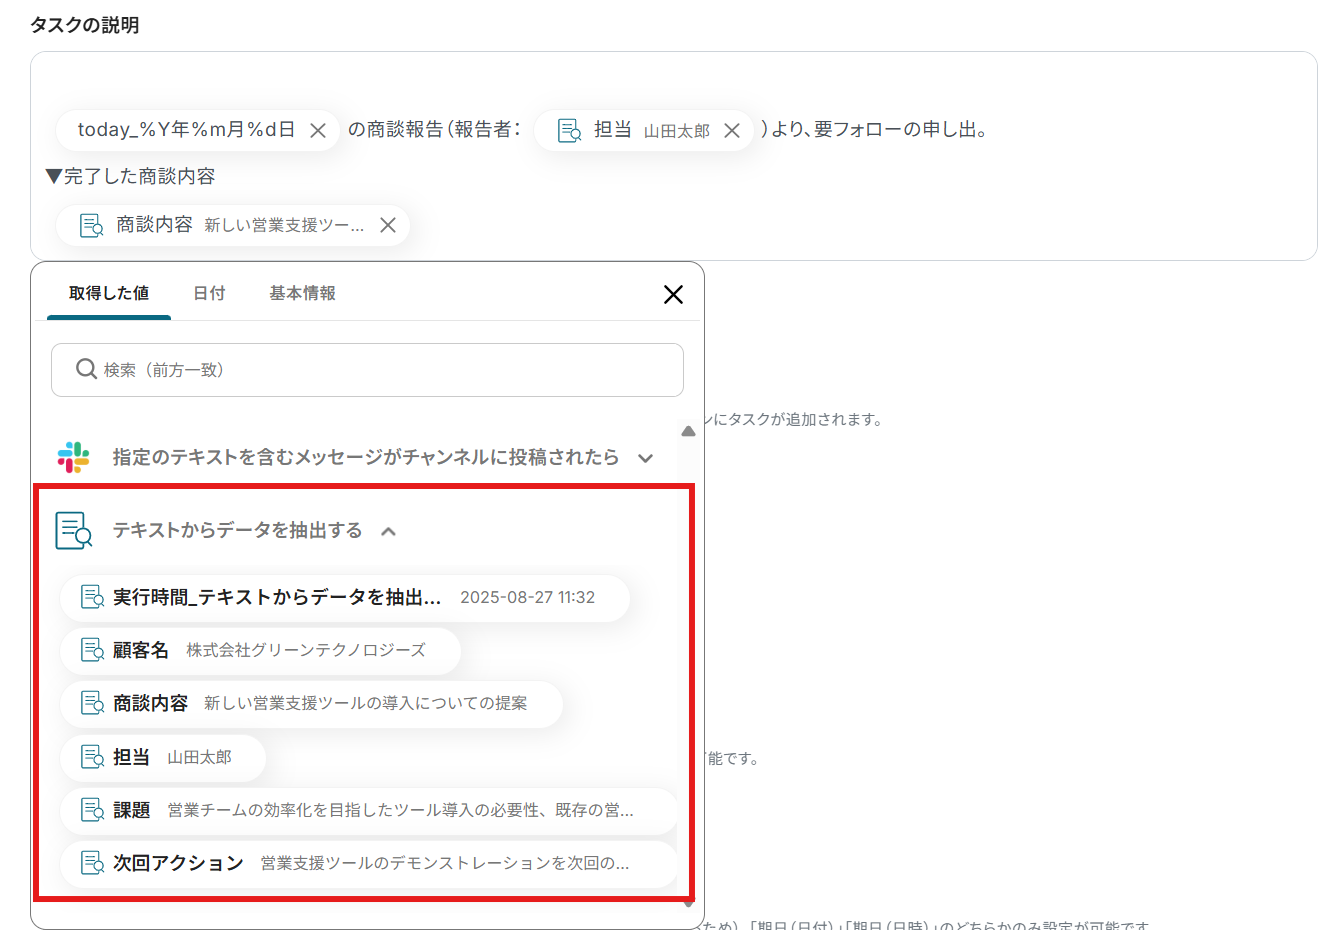Click the ▼完了した商談内容 text line
1323x930 pixels.
(x=130, y=176)
